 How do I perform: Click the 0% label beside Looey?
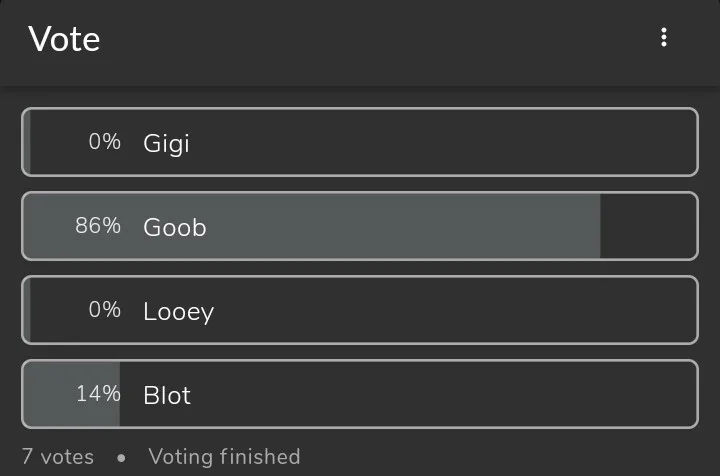(104, 310)
